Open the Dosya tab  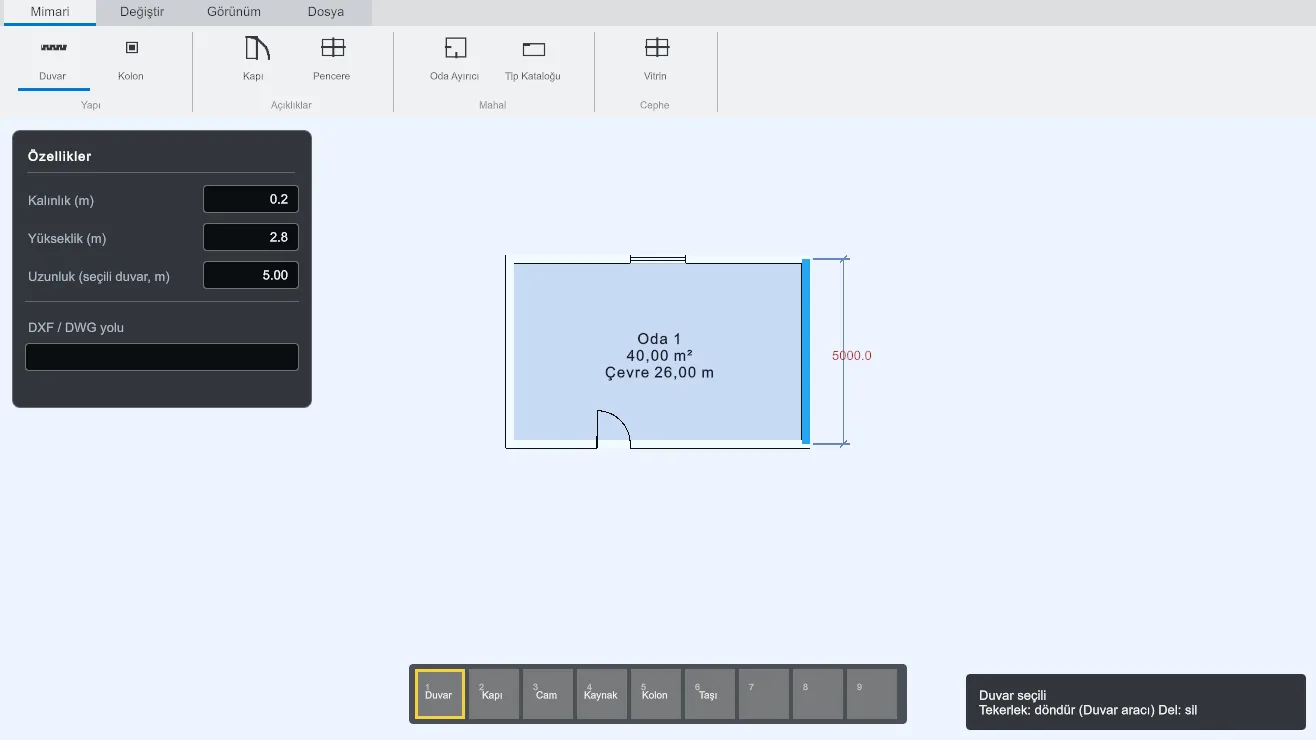click(325, 12)
